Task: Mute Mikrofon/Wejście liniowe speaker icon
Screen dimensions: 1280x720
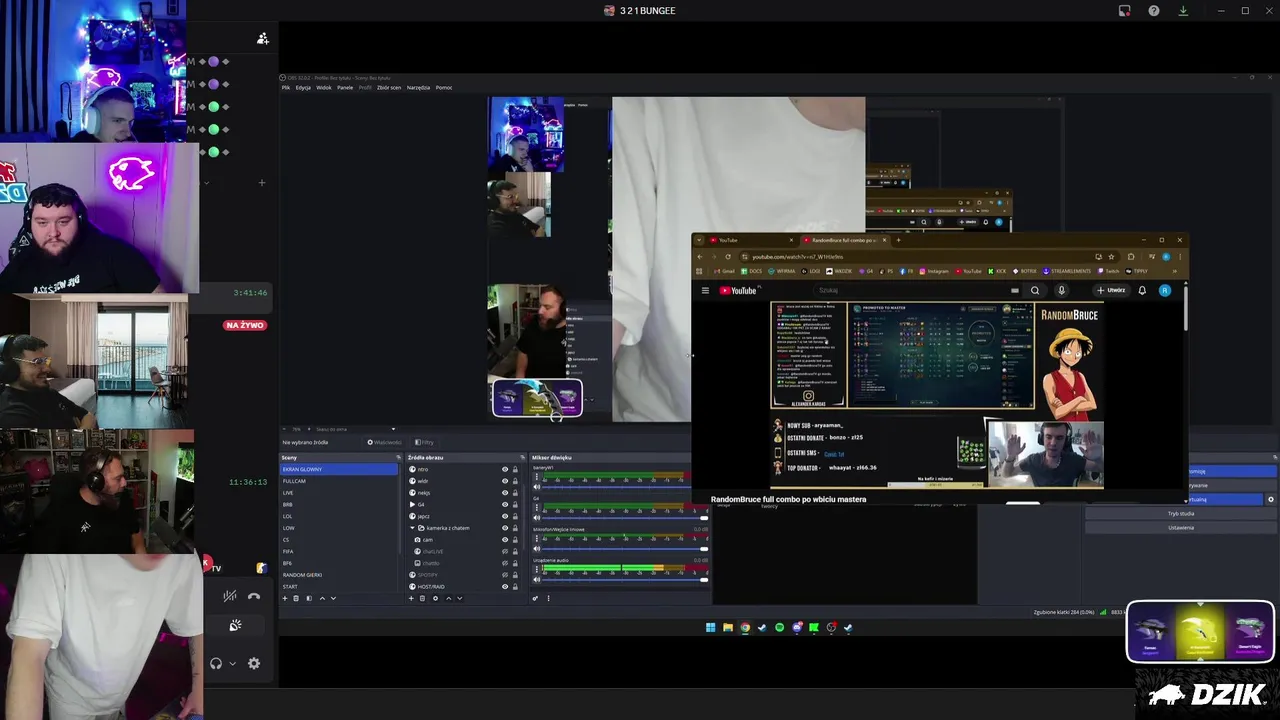Action: click(x=537, y=549)
